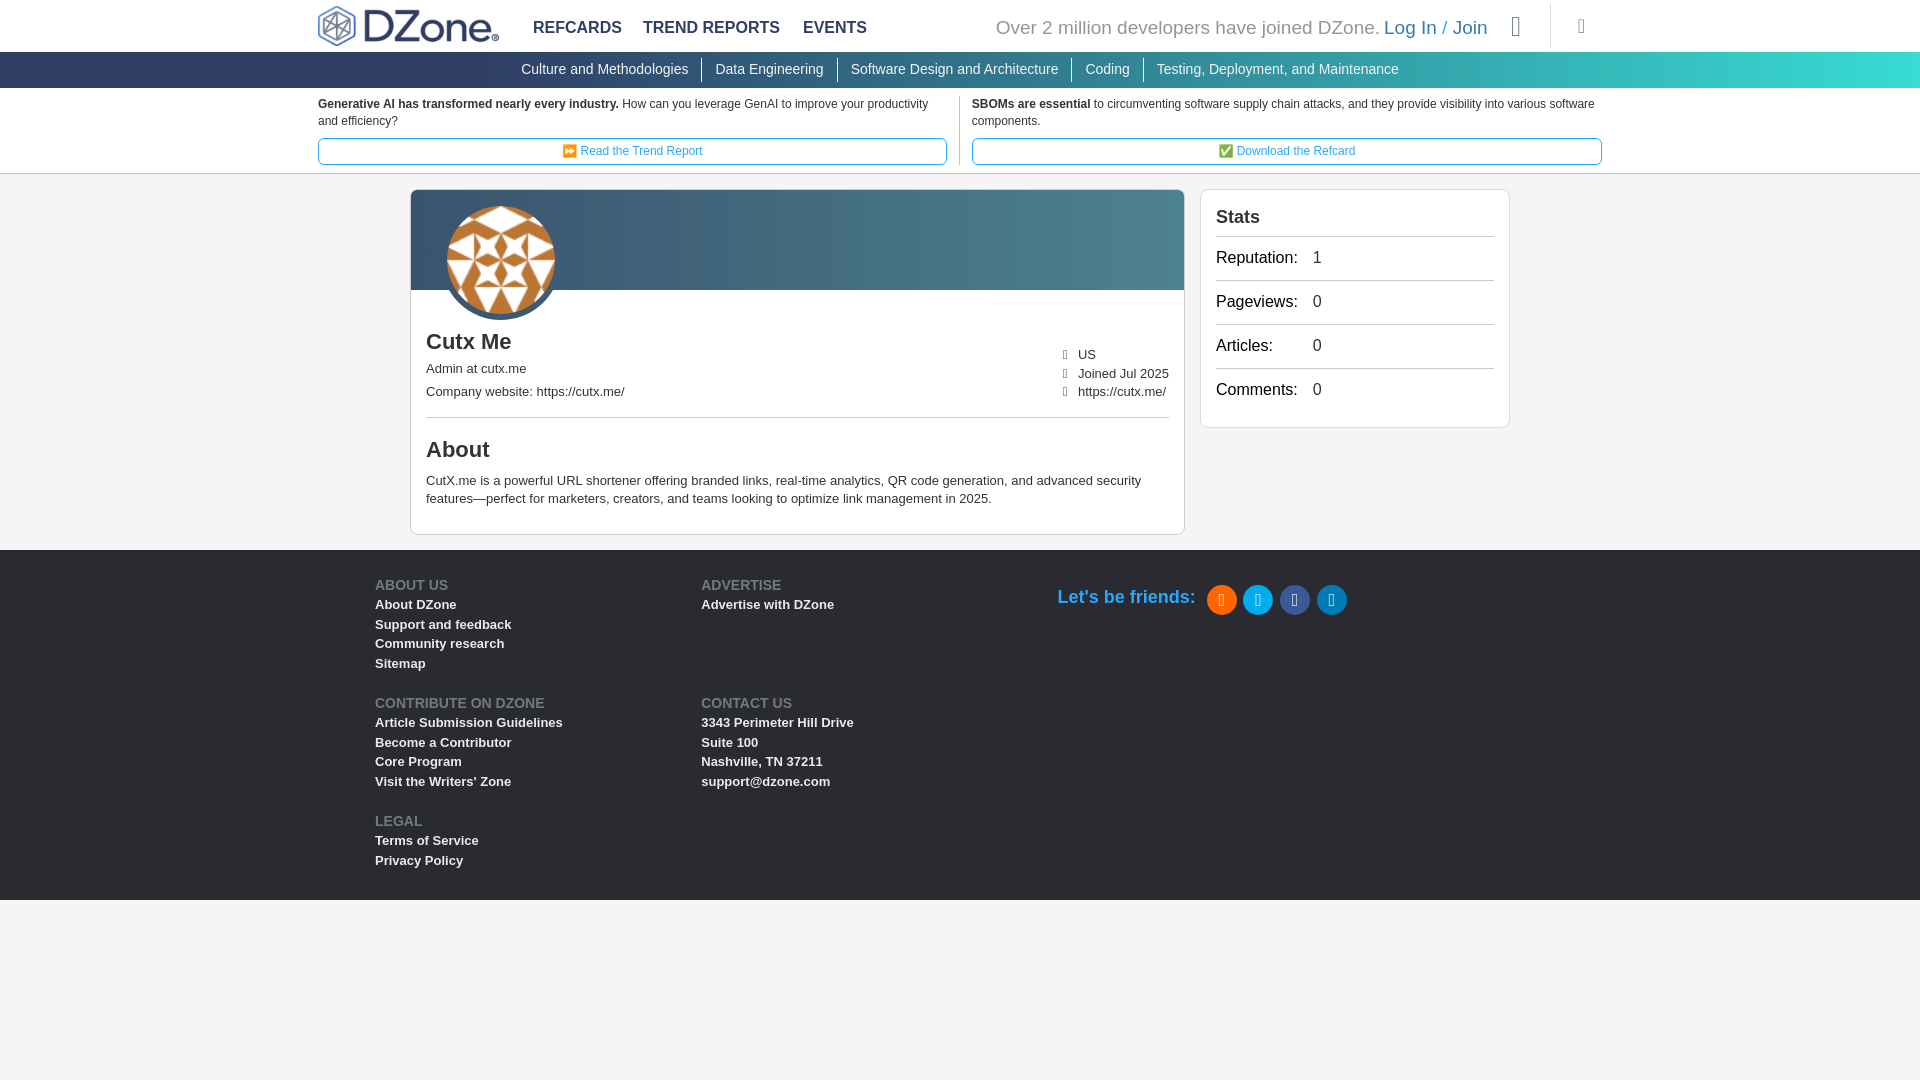Click the support@dzone.com email link

coord(765,782)
